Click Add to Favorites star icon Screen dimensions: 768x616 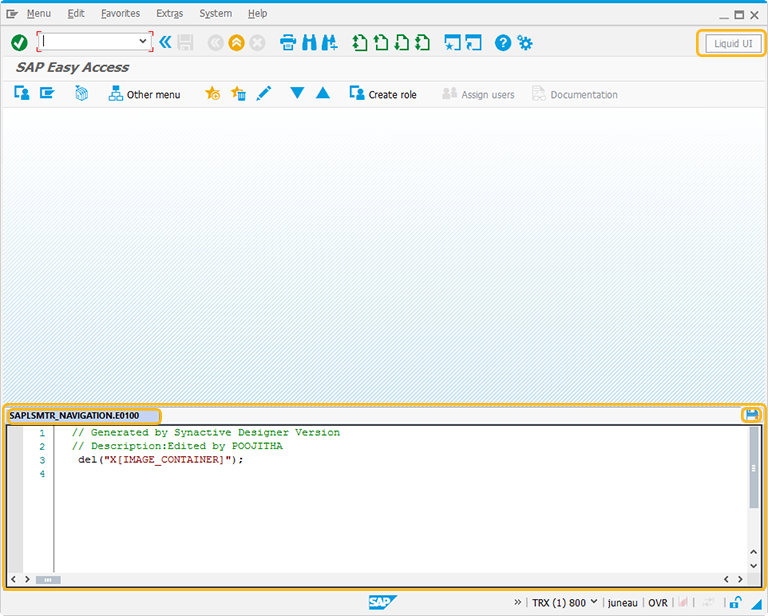click(213, 93)
